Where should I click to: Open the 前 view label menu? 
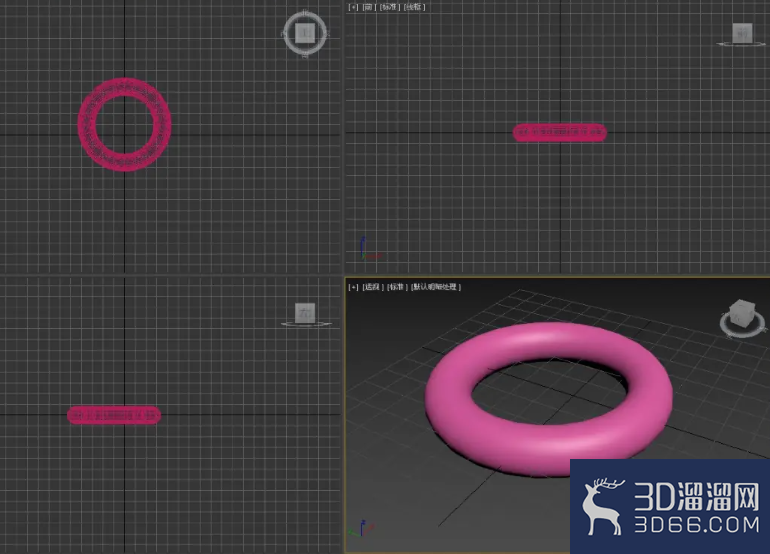click(368, 7)
